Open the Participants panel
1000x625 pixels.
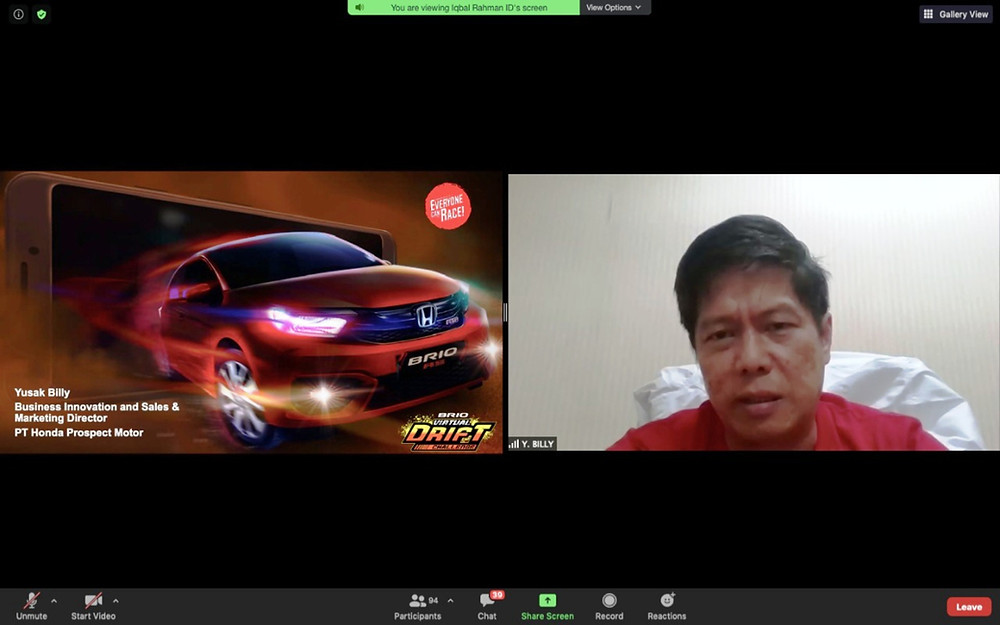click(x=418, y=606)
